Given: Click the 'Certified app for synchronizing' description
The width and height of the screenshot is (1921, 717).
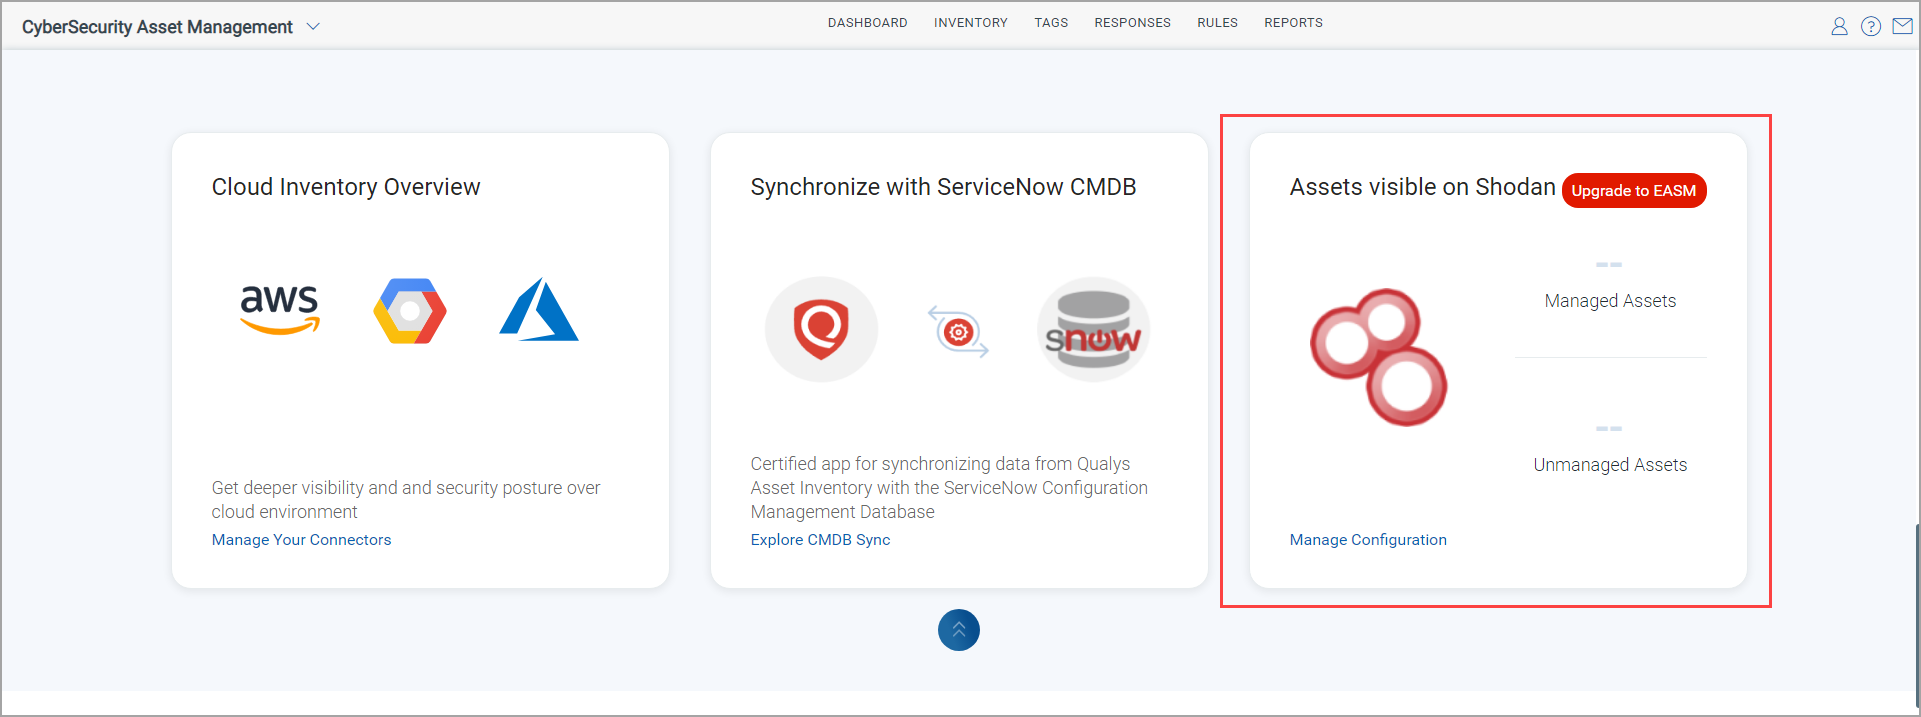Looking at the screenshot, I should (x=949, y=488).
